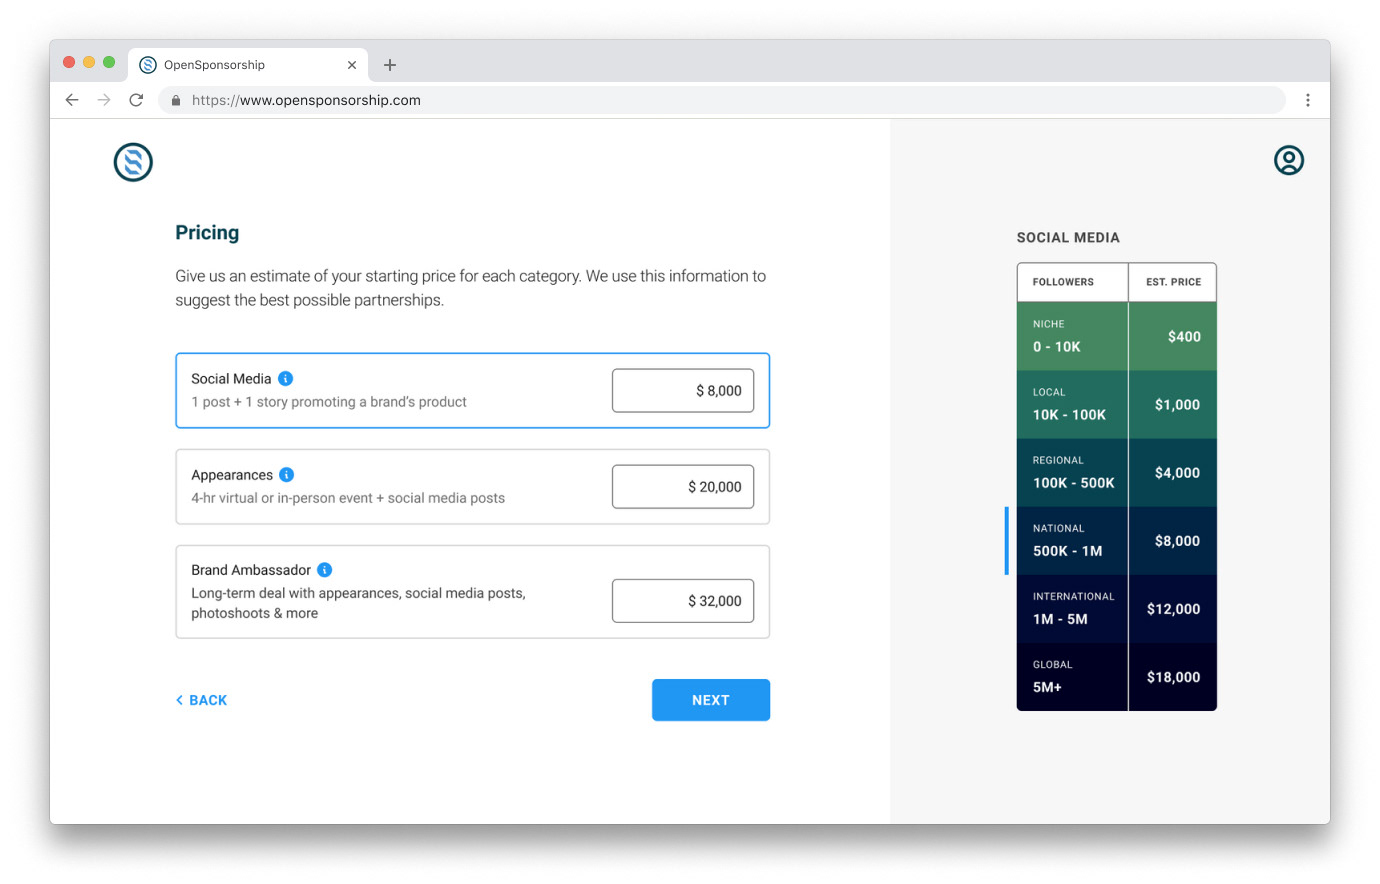The image size is (1380, 884).
Task: Go back in browser history
Action: coord(72,100)
